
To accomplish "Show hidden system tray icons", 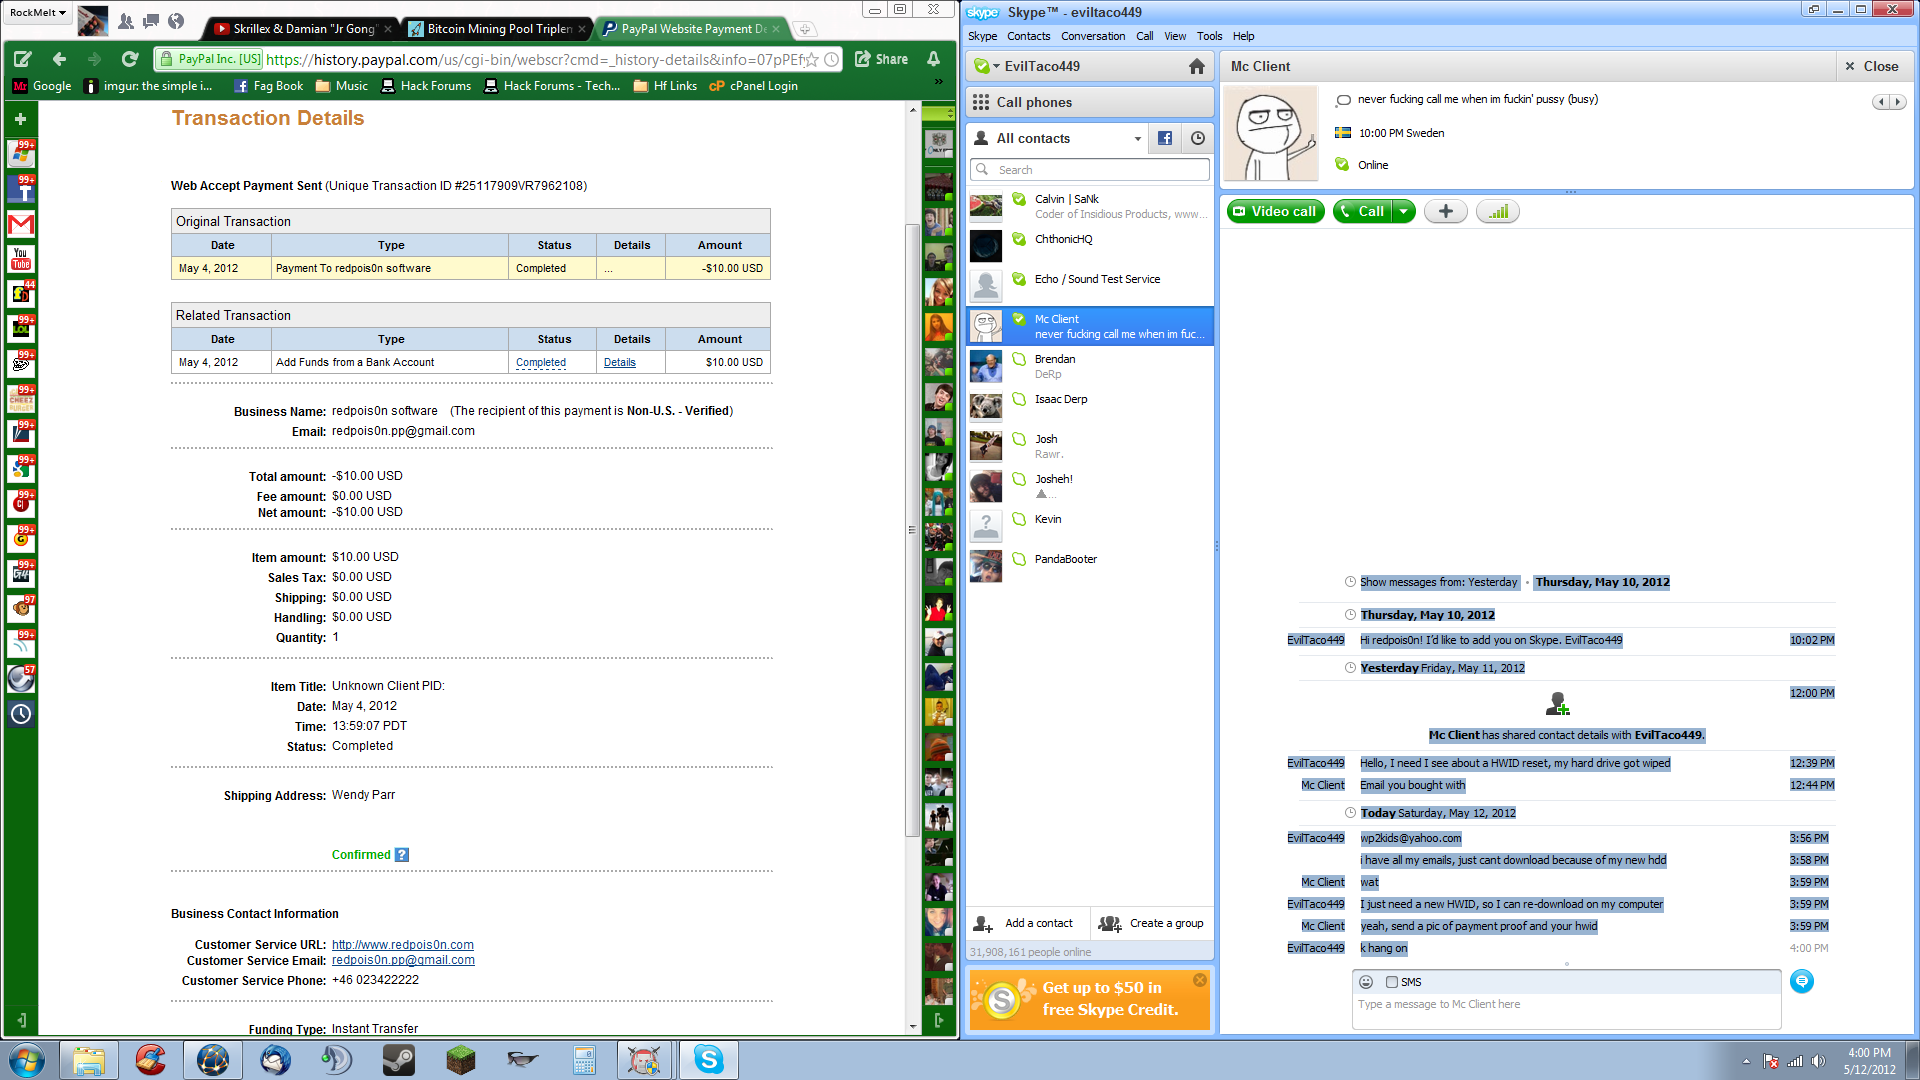I will point(1746,1061).
